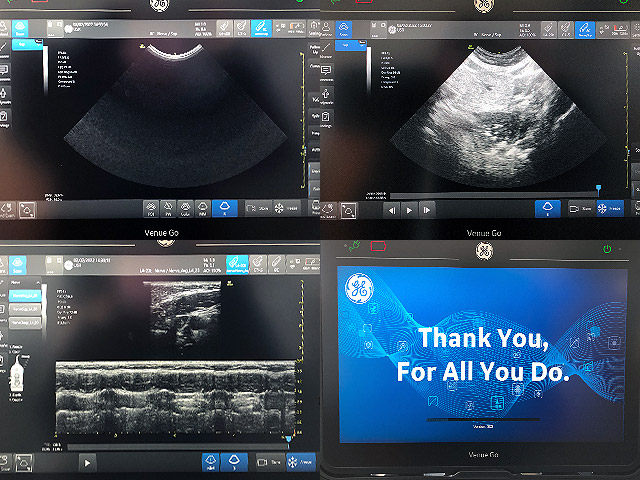Open the comment tool on abdominal image screen
Image resolution: width=640 pixels, height=480 pixels.
pyautogui.click(x=326, y=72)
